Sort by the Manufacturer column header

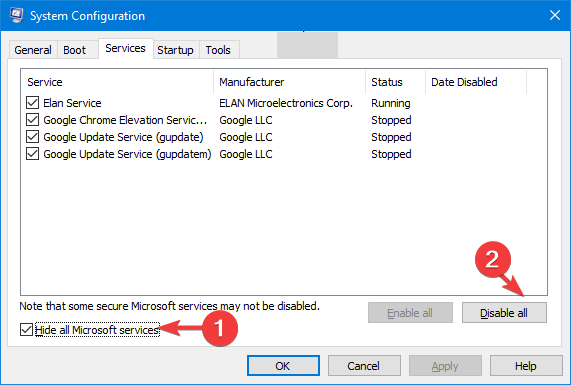click(x=290, y=82)
